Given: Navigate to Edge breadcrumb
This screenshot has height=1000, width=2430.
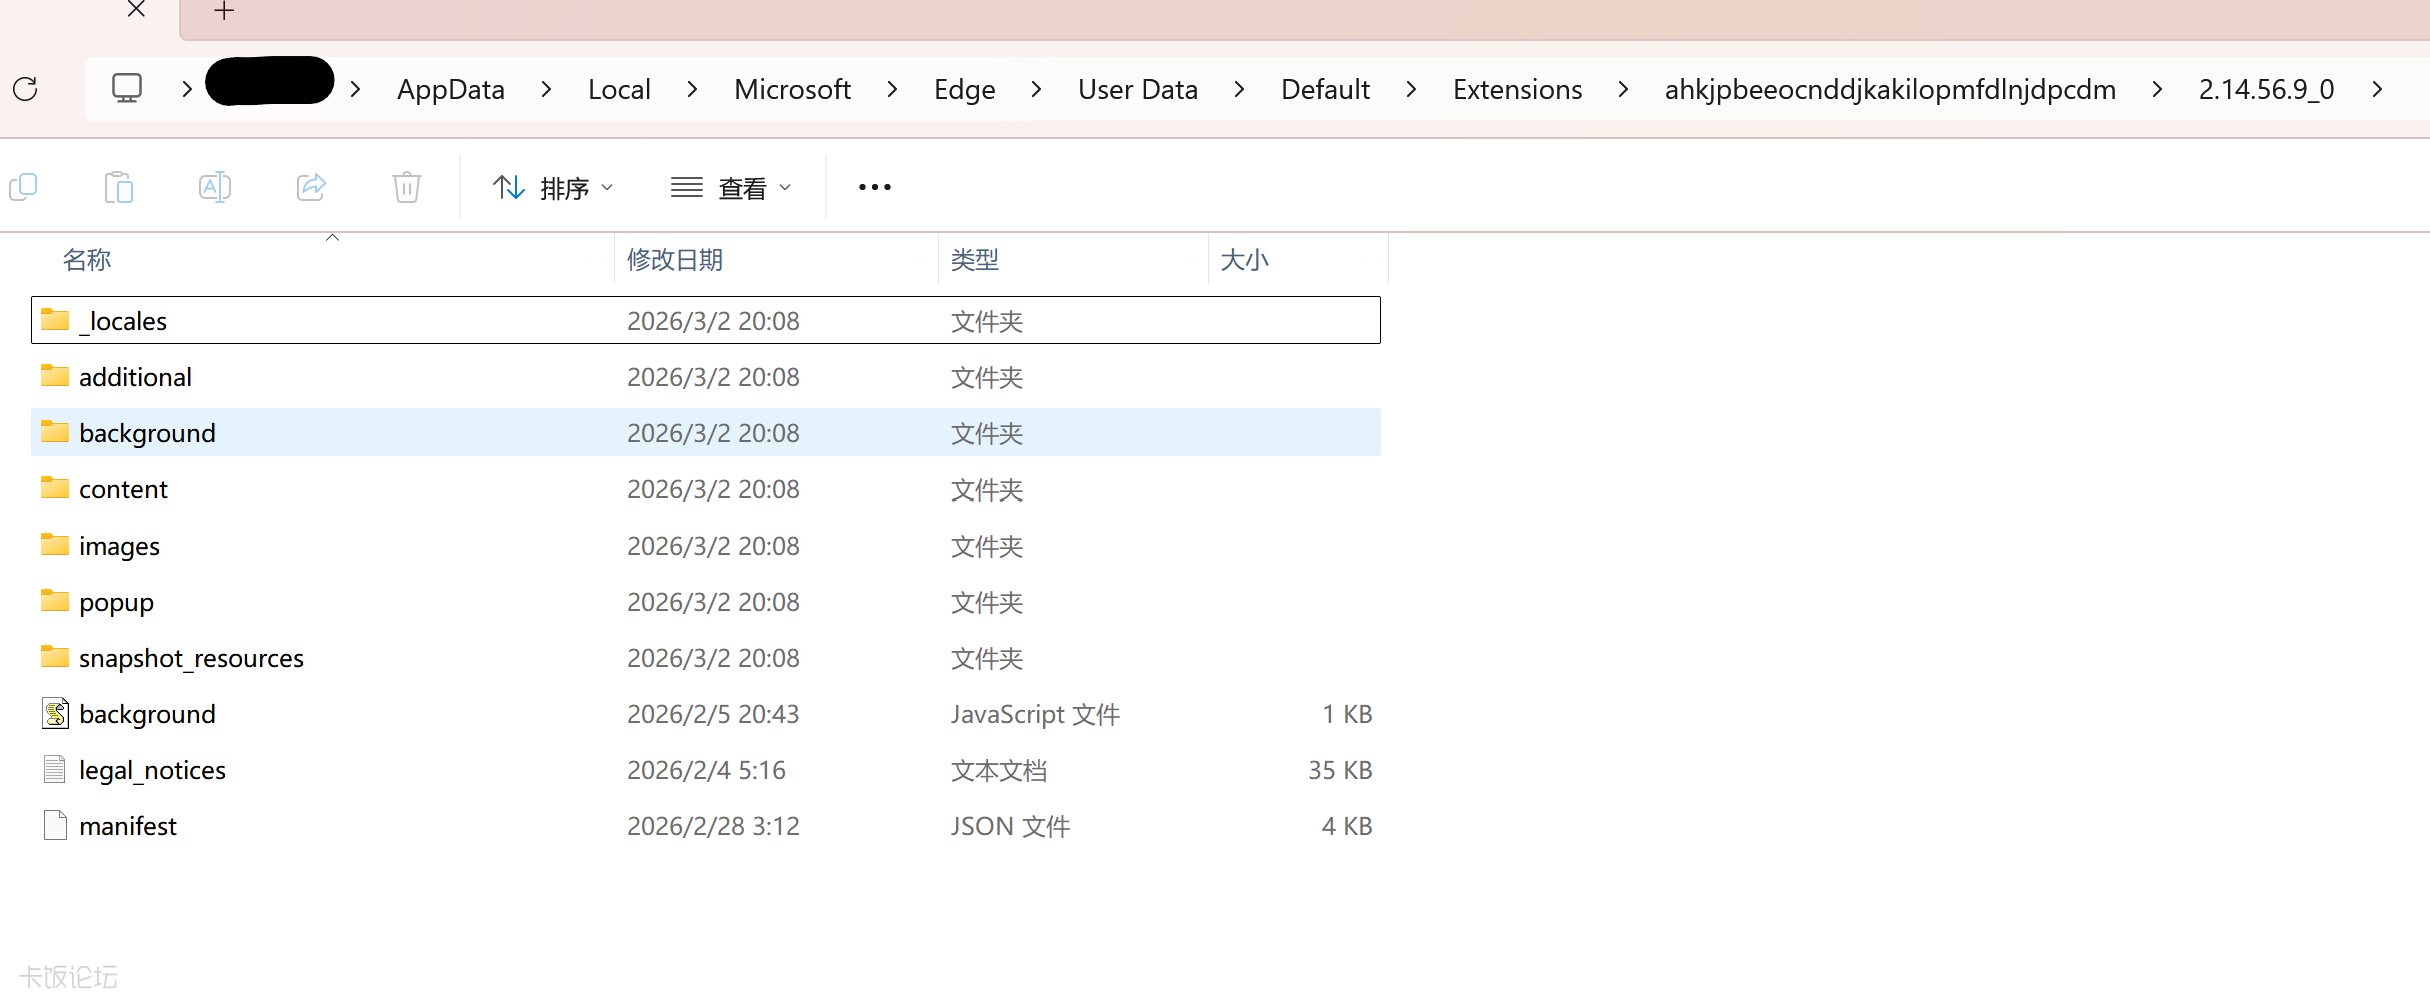Looking at the screenshot, I should pos(965,89).
